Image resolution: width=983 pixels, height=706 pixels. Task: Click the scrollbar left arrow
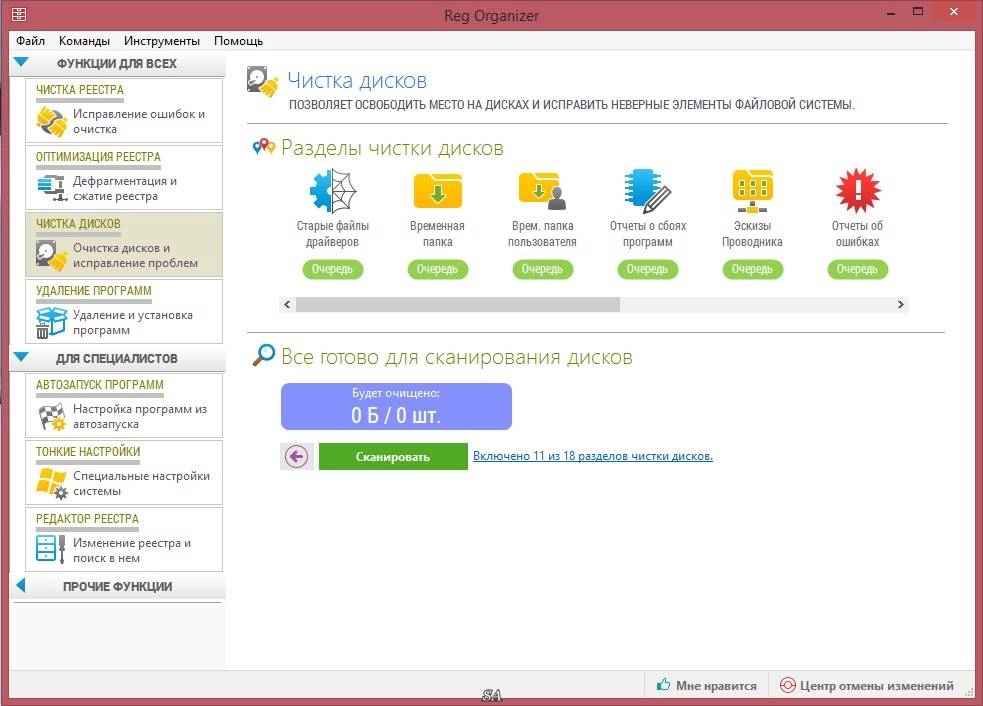pyautogui.click(x=287, y=304)
